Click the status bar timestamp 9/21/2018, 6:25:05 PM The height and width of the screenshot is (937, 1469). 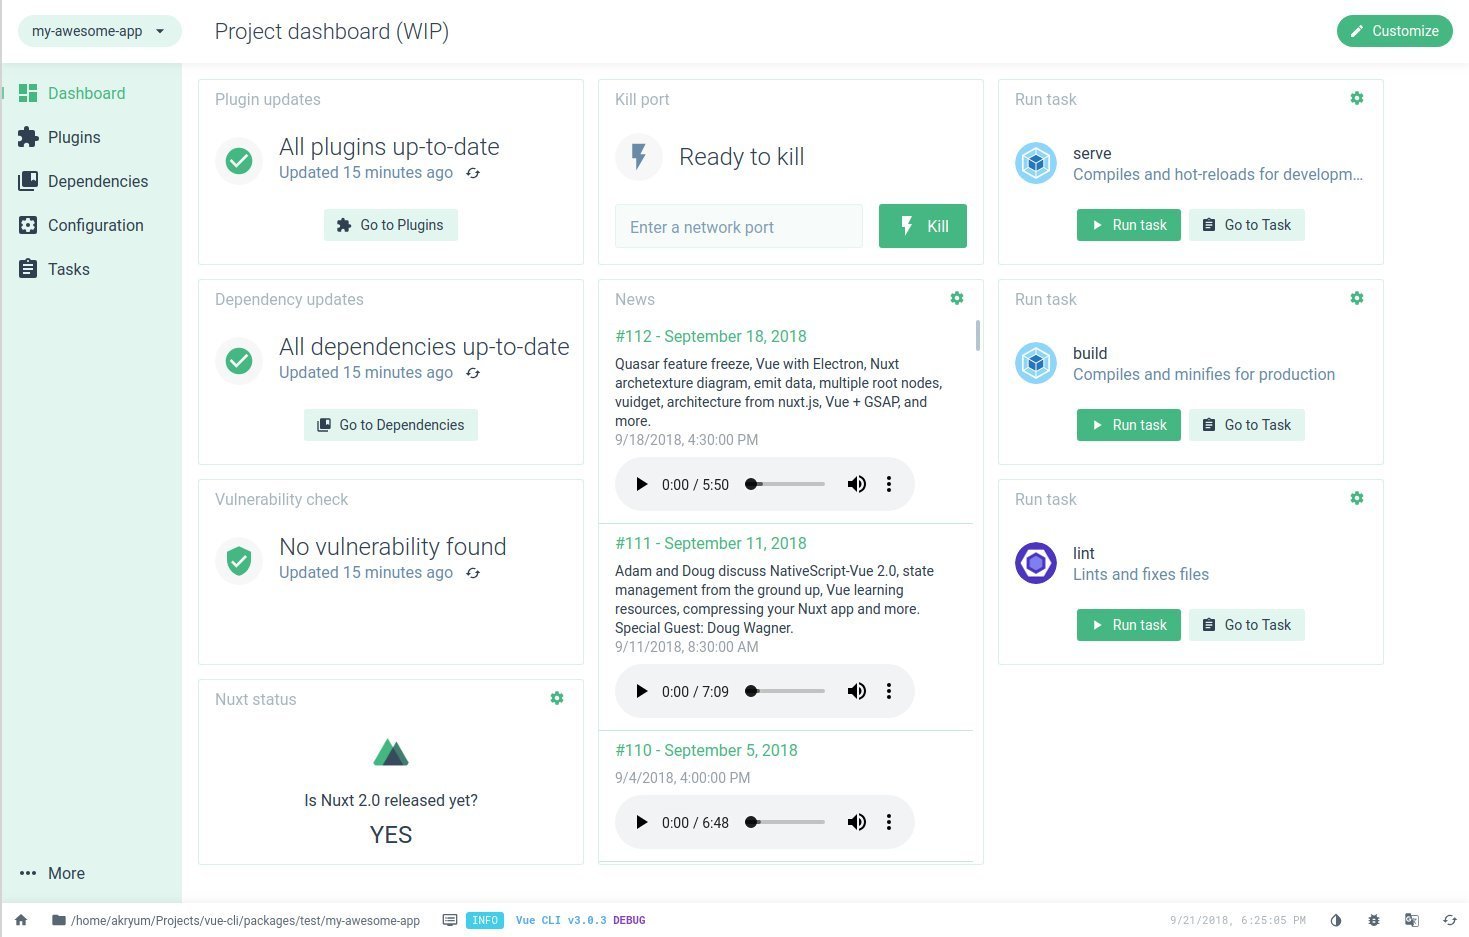1238,920
